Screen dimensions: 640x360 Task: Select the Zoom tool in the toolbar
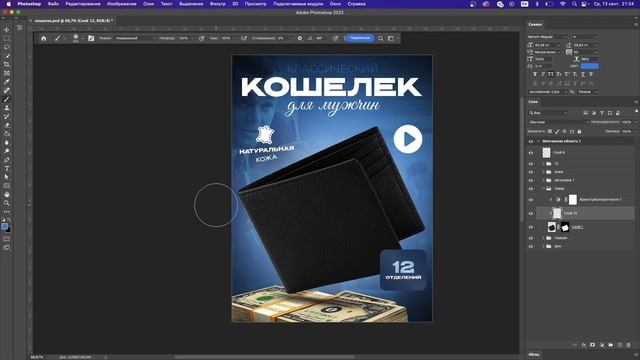click(x=7, y=203)
